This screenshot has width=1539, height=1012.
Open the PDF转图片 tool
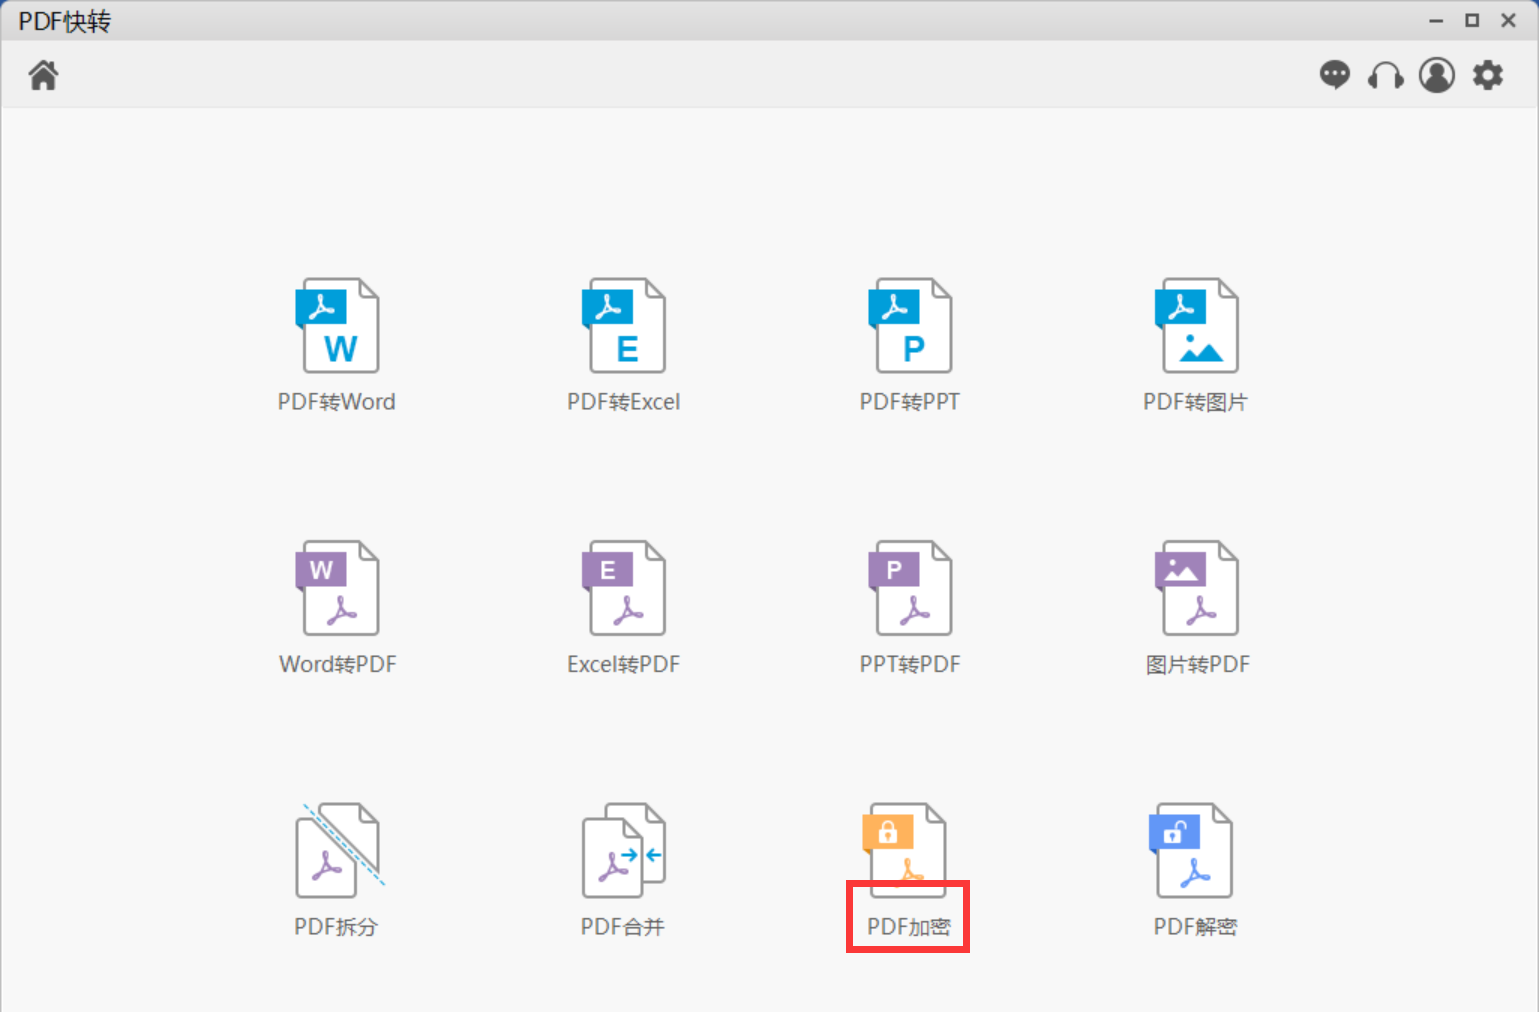(1197, 326)
